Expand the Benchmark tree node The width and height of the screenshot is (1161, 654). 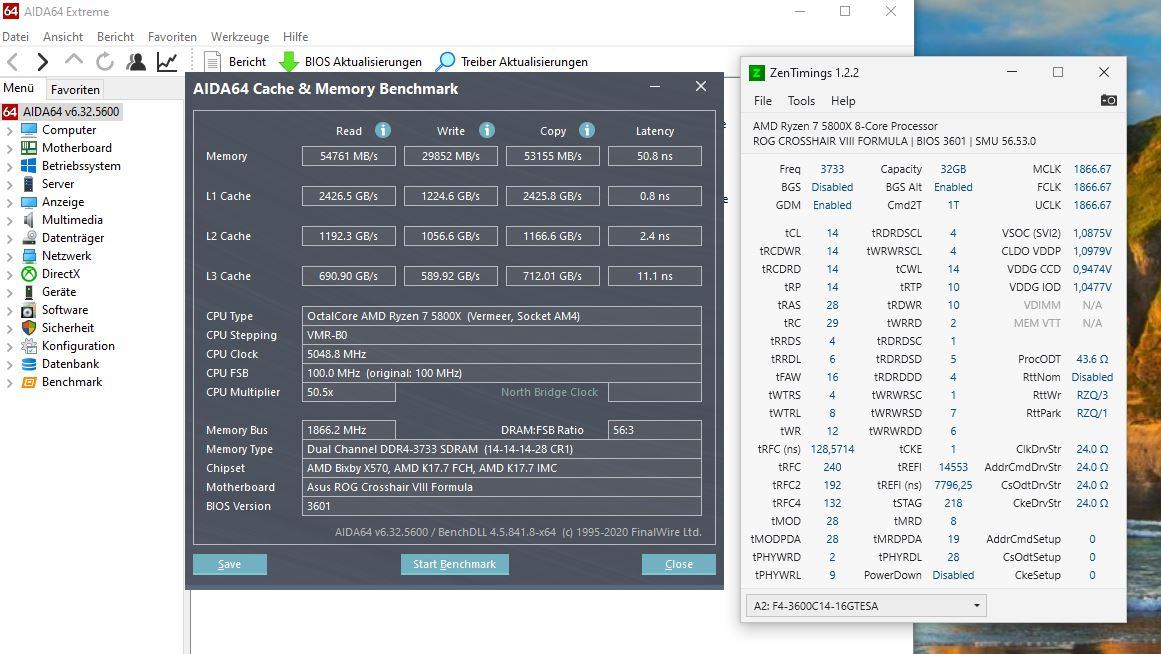(x=10, y=382)
